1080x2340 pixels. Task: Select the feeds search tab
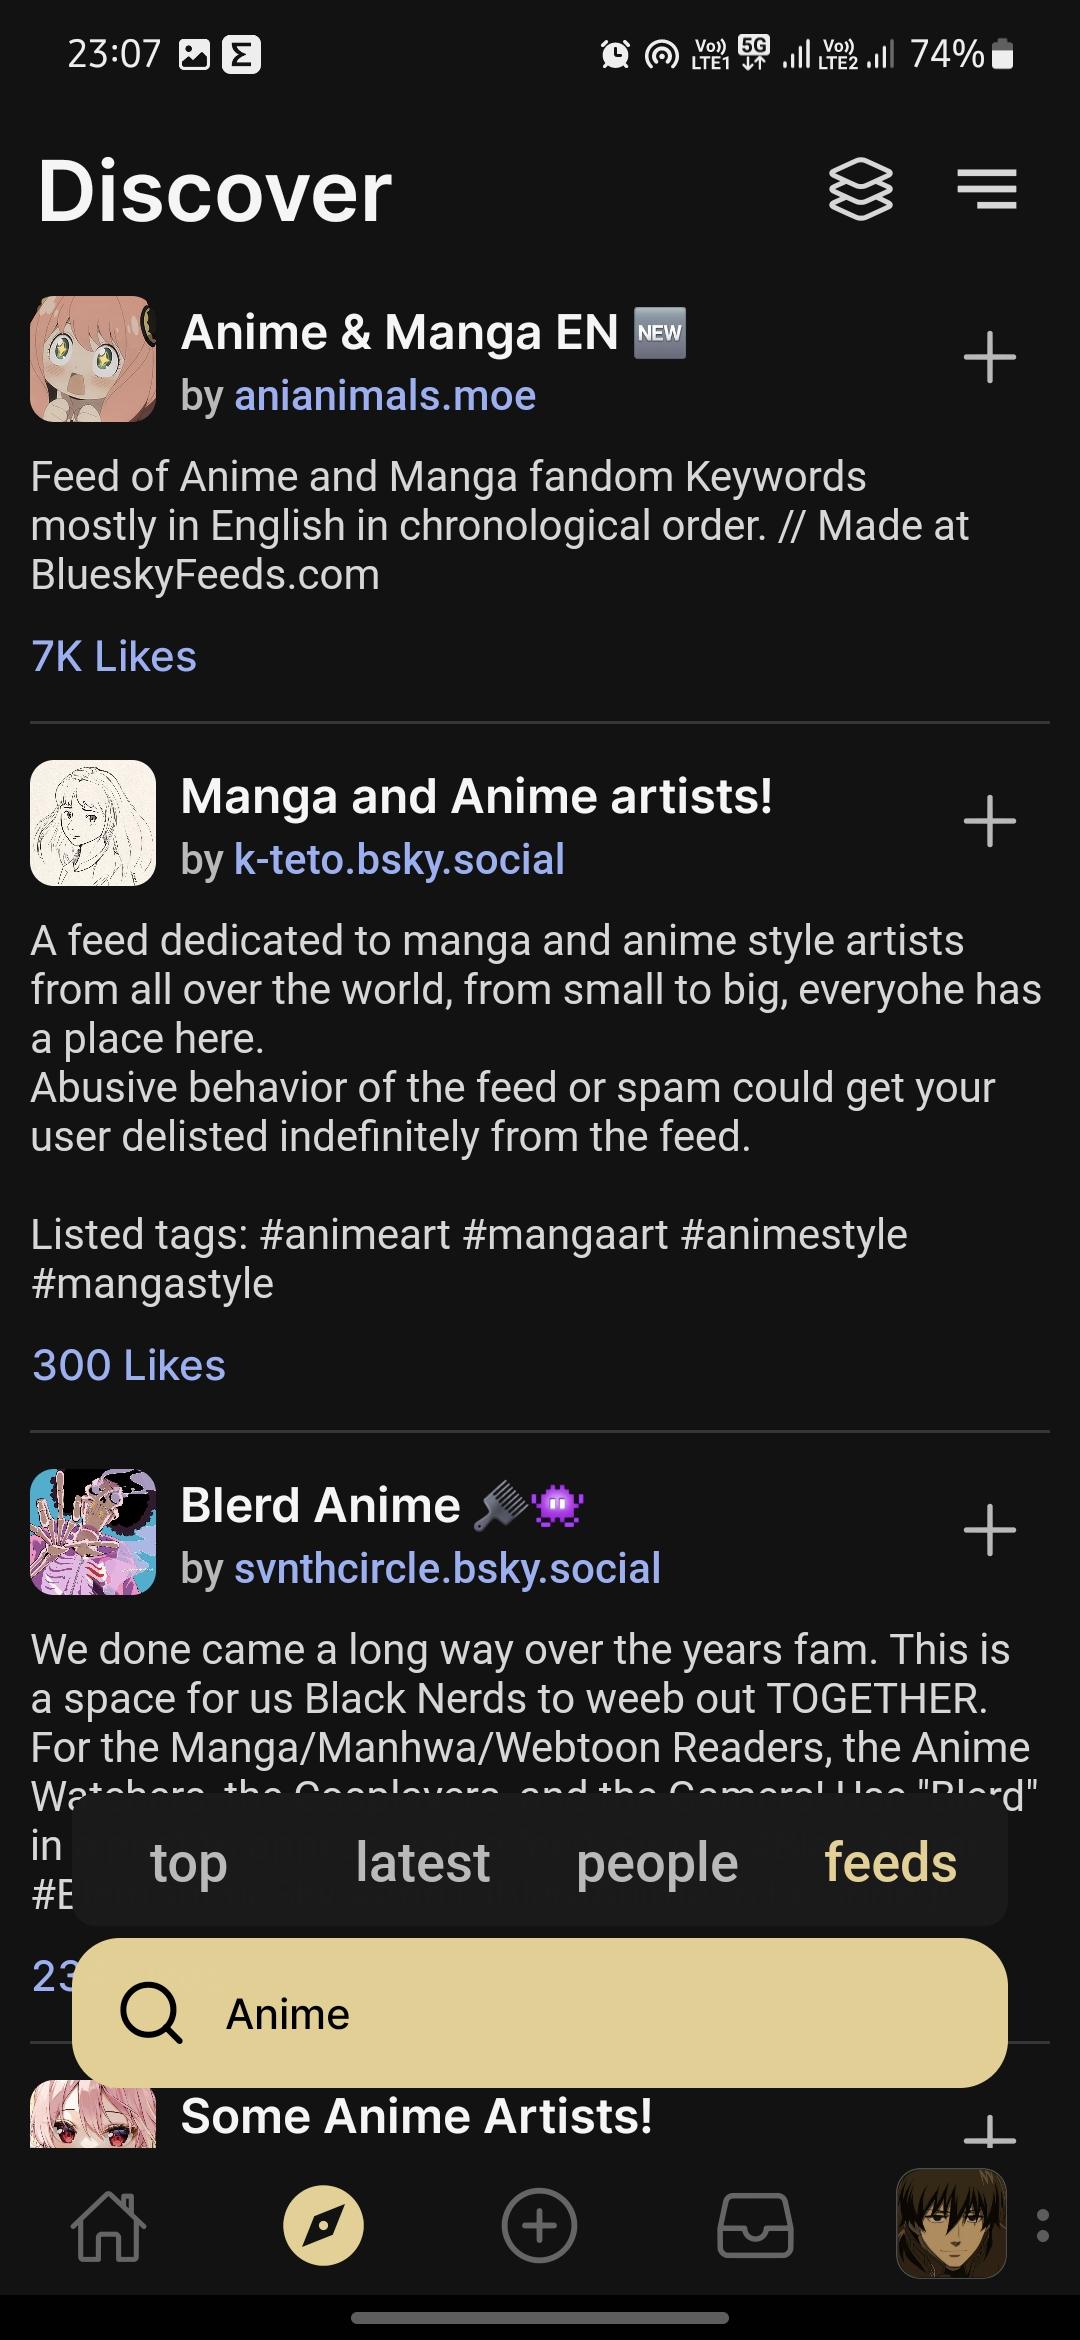[x=890, y=1863]
